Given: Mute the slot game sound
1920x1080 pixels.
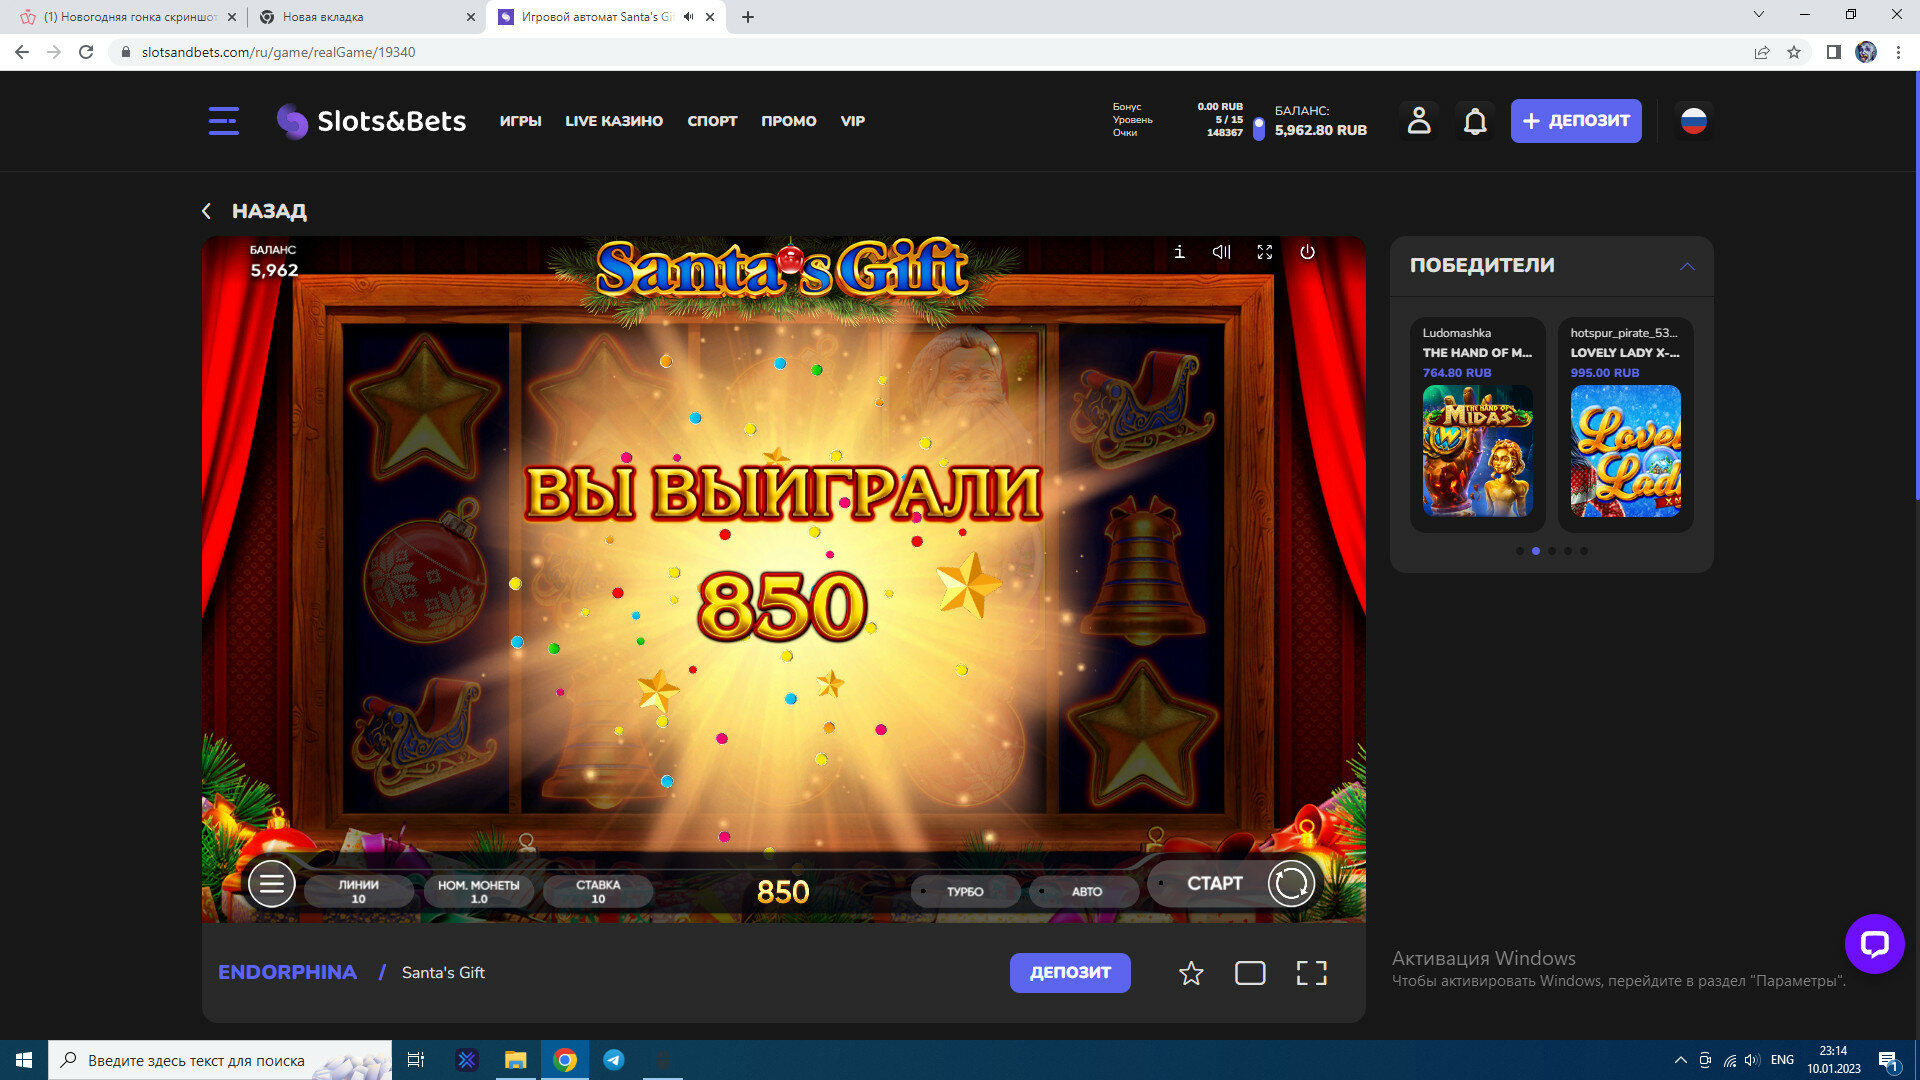Looking at the screenshot, I should coord(1221,252).
